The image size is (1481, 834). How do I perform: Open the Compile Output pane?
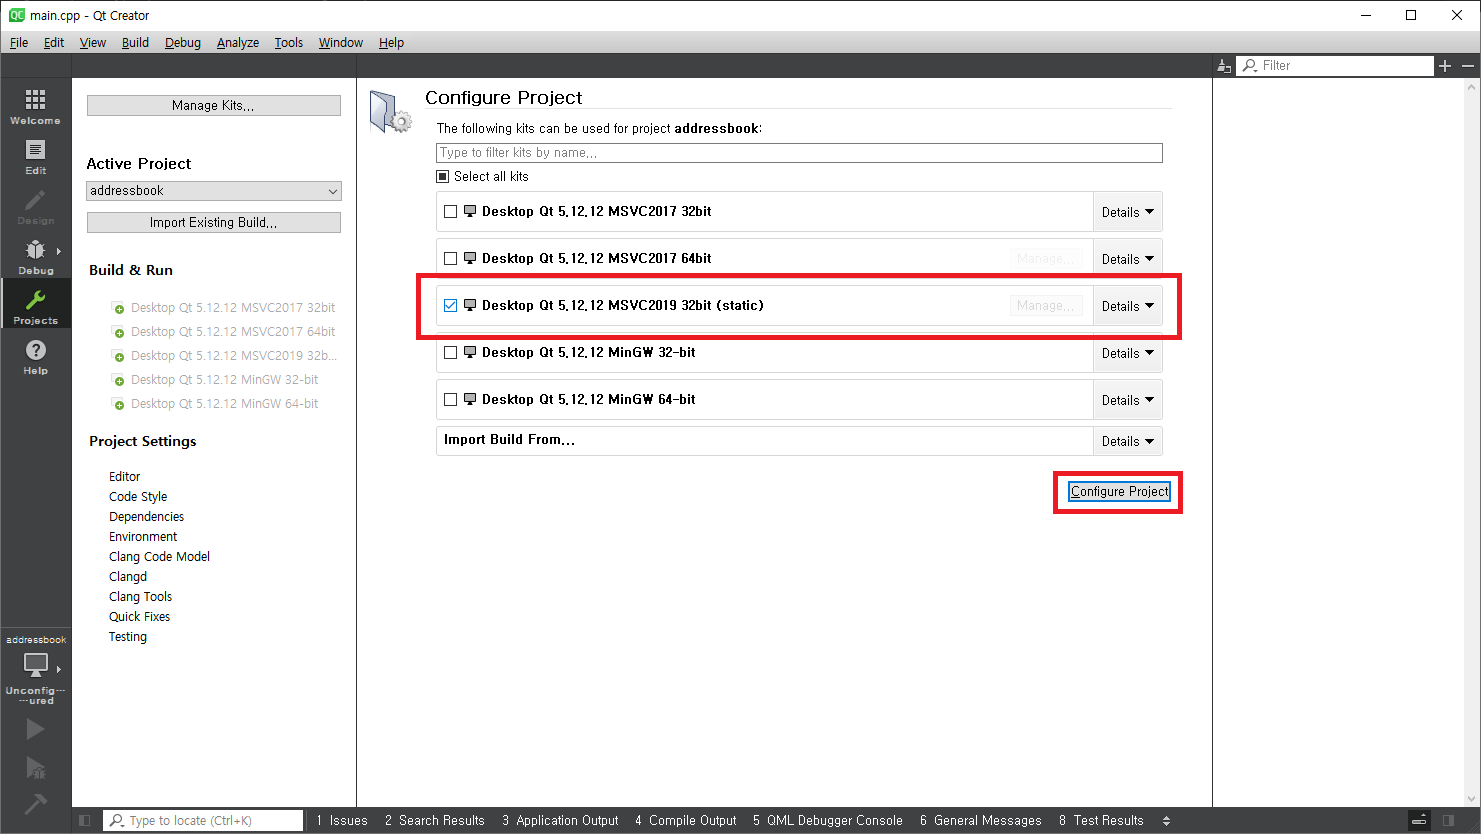[x=686, y=820]
